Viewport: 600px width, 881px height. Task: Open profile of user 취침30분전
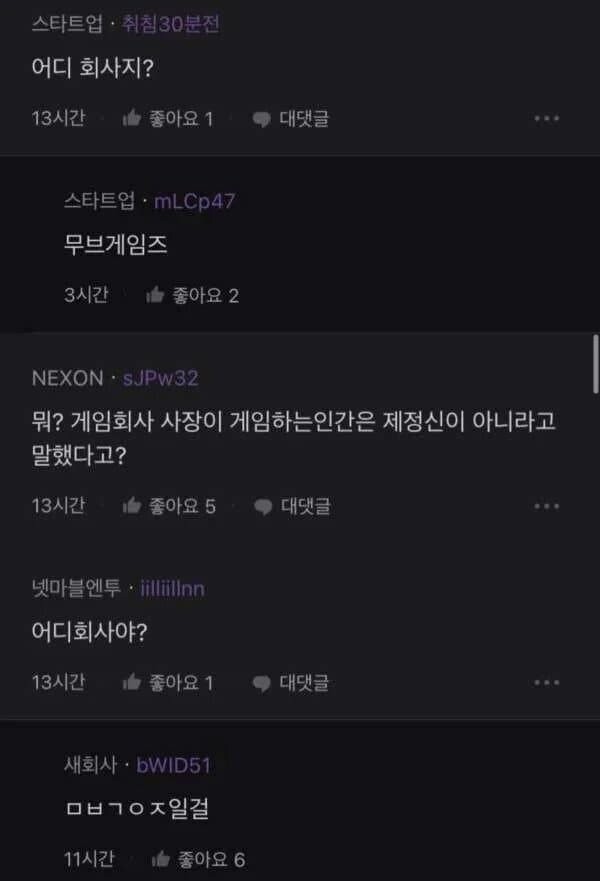tap(171, 24)
